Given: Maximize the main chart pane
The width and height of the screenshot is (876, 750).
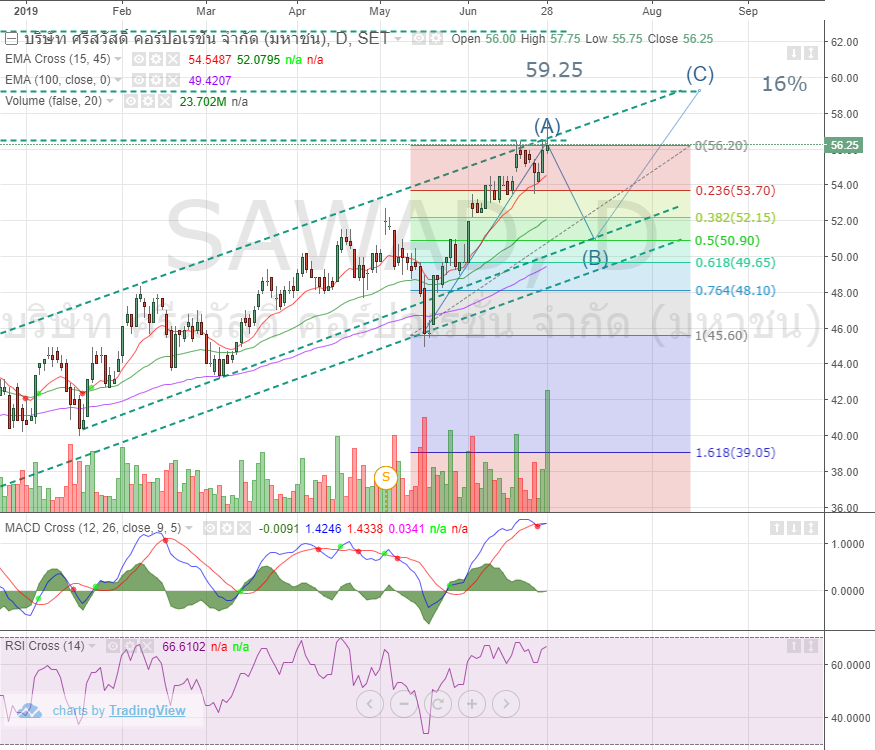Looking at the screenshot, I should click(x=811, y=54).
